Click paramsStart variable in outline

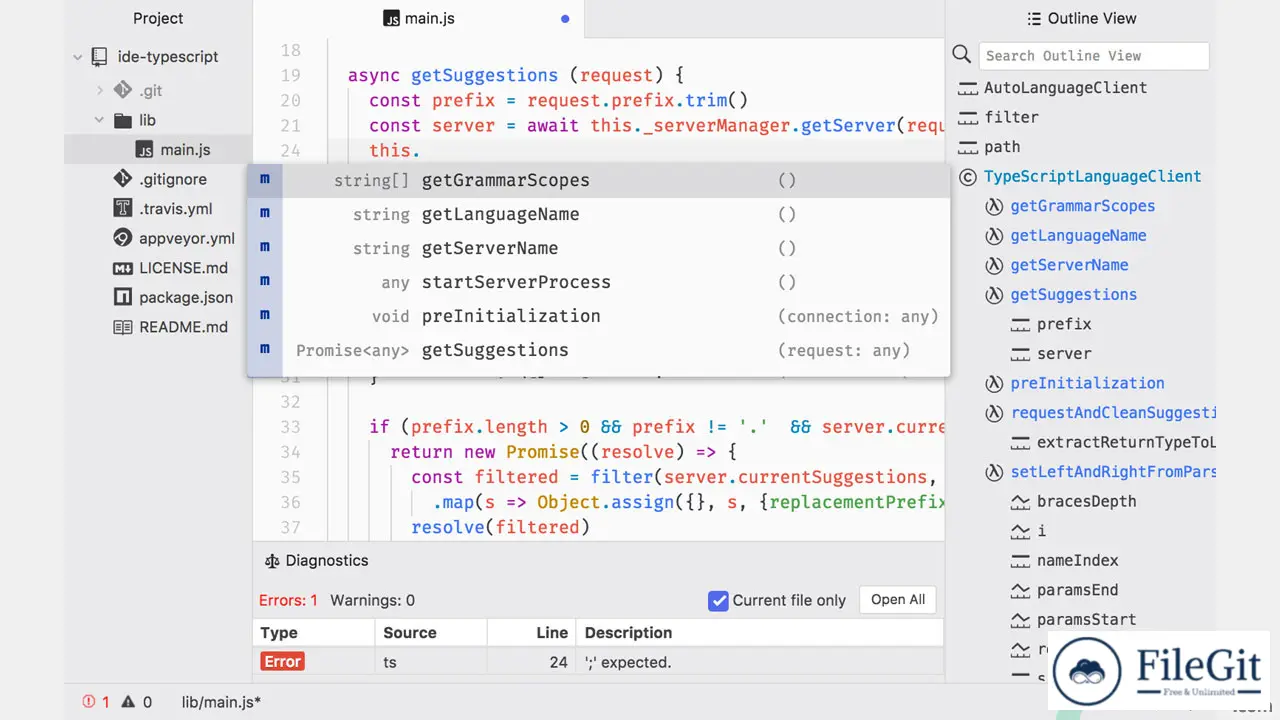[1087, 619]
